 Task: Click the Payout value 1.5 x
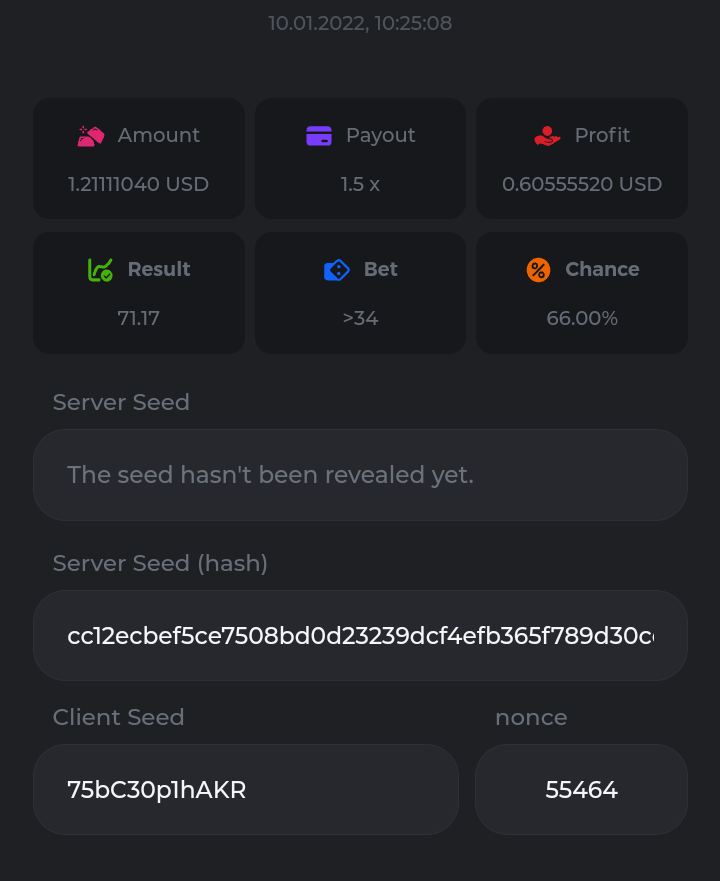pyautogui.click(x=360, y=184)
